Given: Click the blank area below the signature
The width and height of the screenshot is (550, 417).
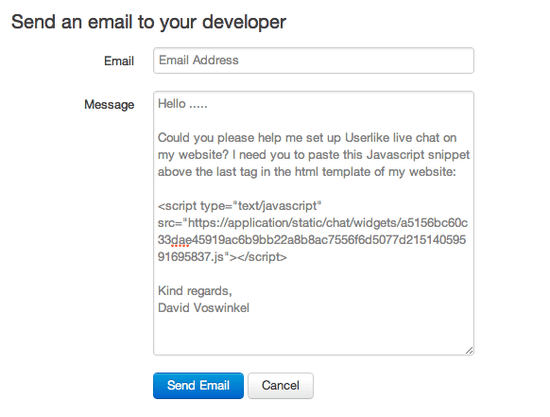Looking at the screenshot, I should coord(313,333).
